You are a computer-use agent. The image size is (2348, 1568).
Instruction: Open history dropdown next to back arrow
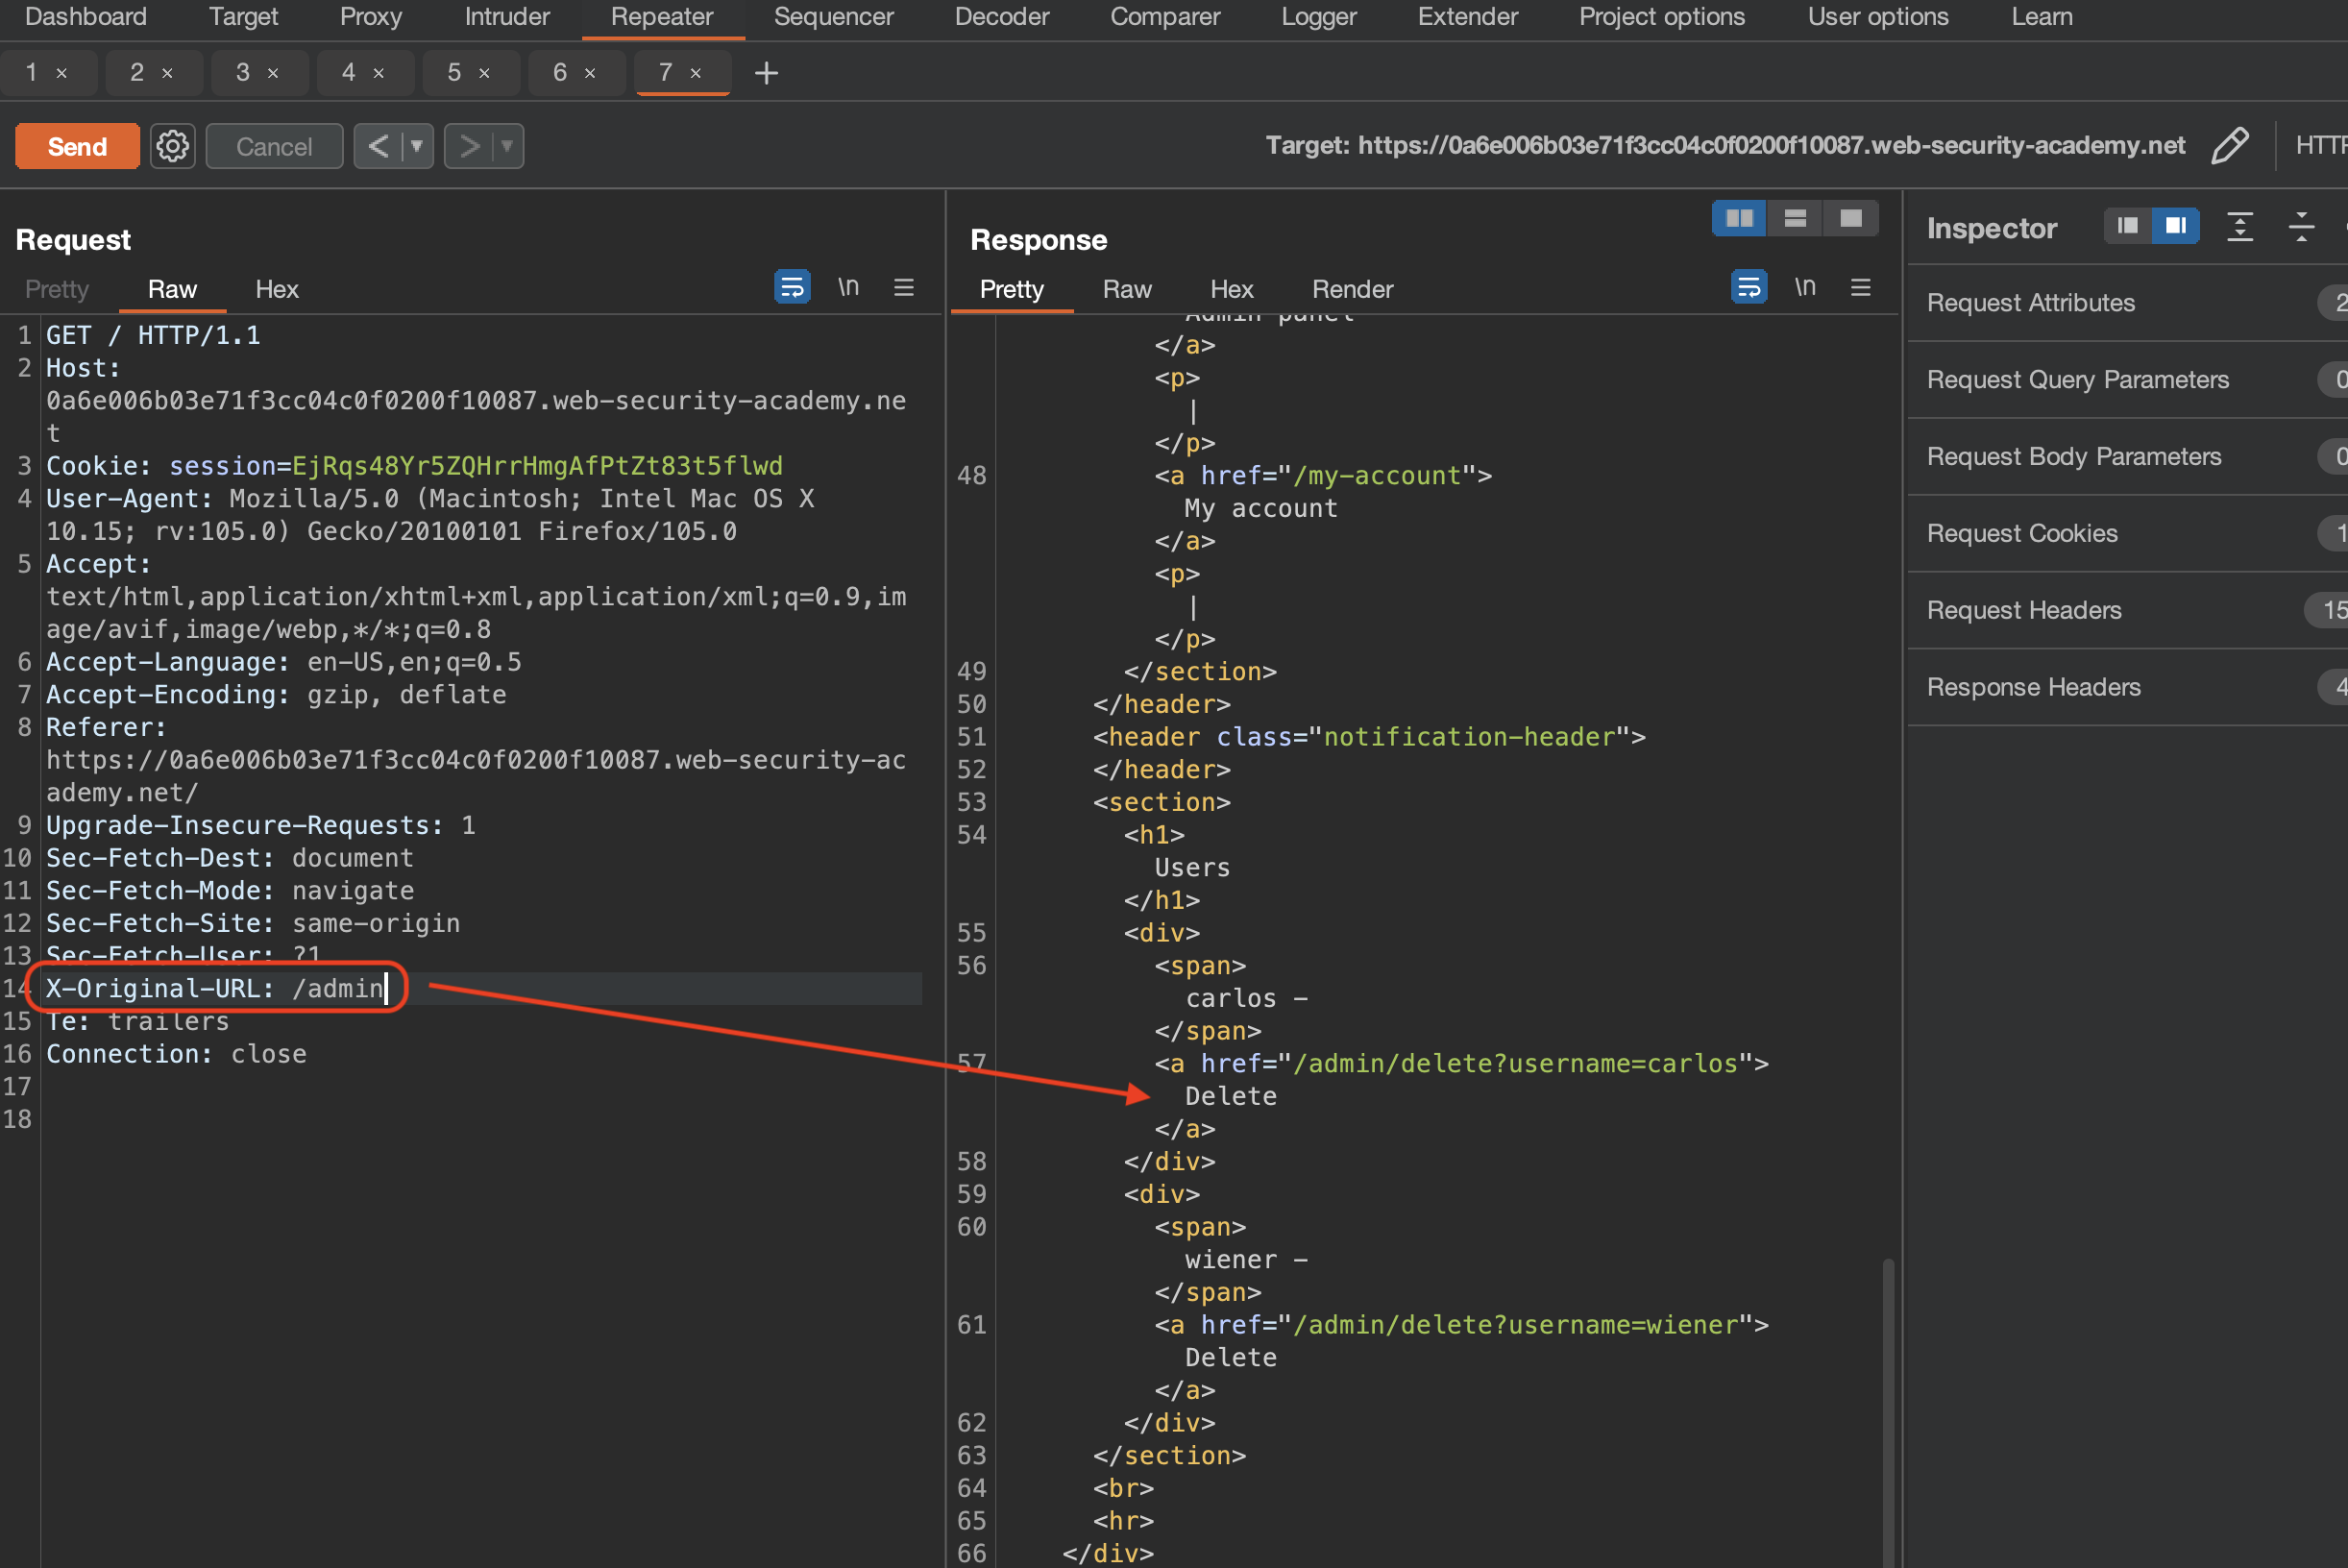pyautogui.click(x=417, y=146)
